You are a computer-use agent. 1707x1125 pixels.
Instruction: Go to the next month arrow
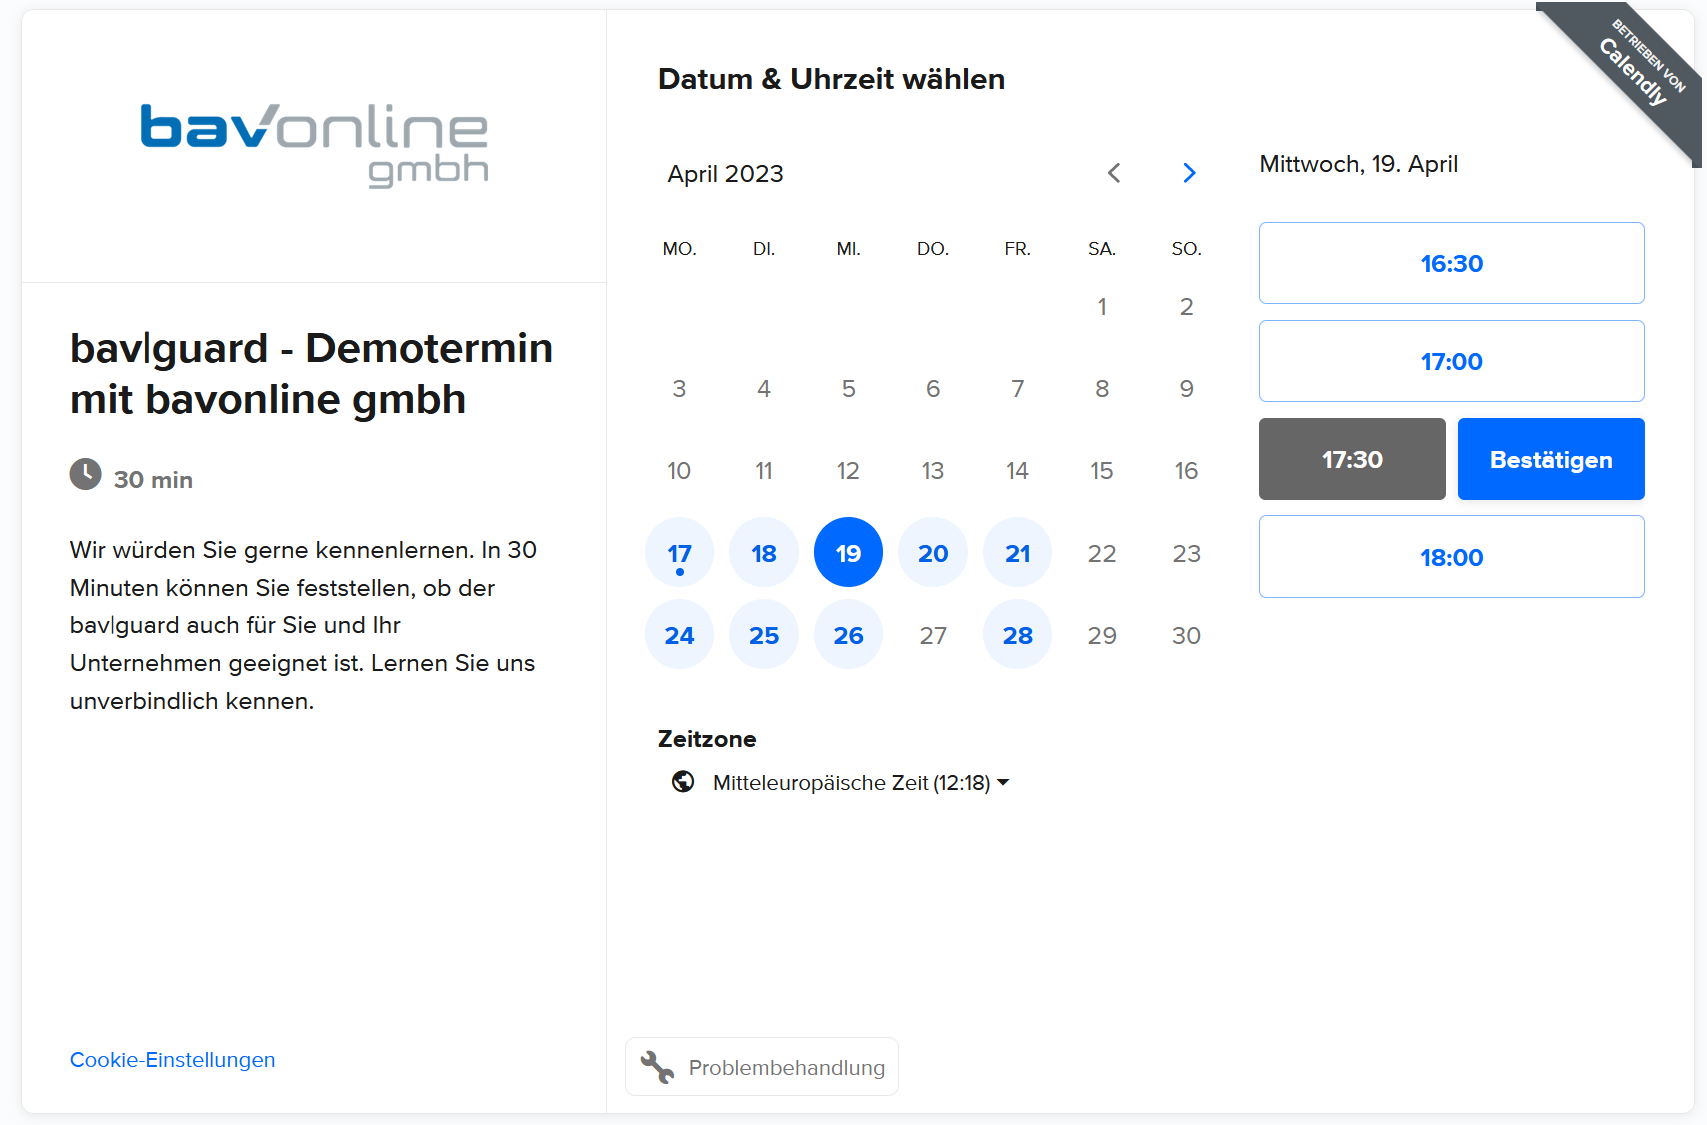(1189, 173)
